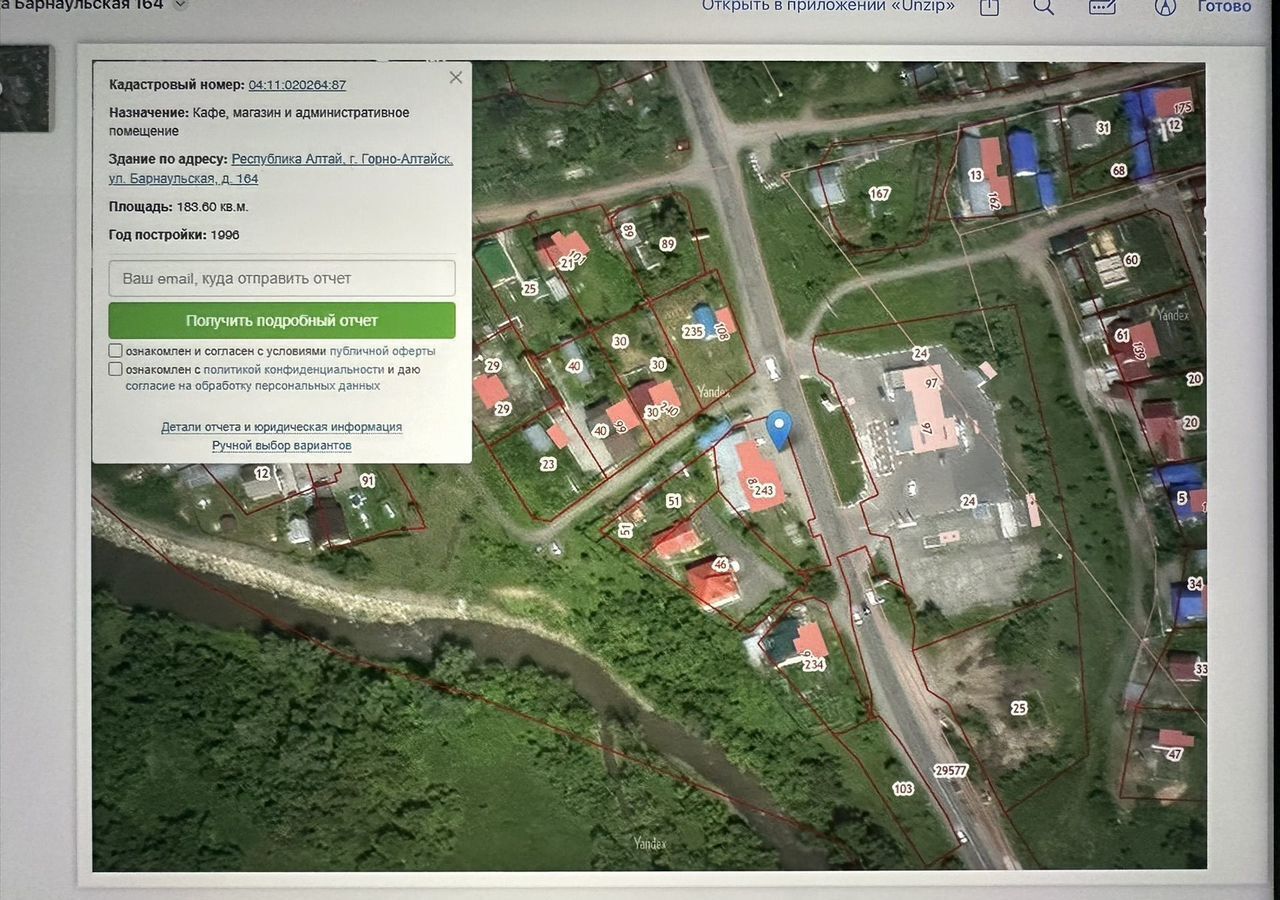Click the email input field
The height and width of the screenshot is (900, 1280).
click(x=282, y=278)
